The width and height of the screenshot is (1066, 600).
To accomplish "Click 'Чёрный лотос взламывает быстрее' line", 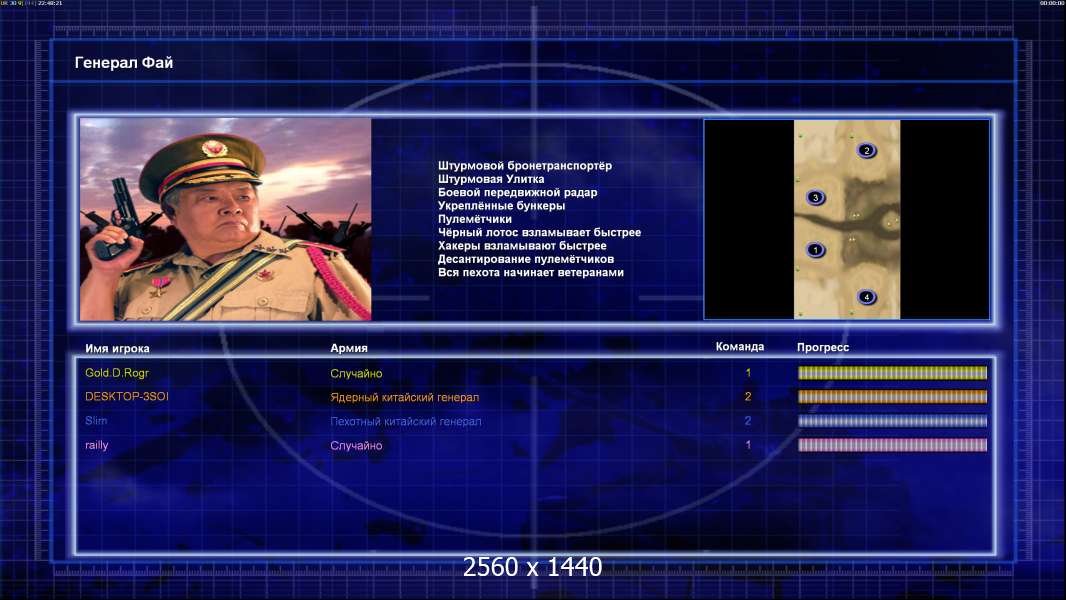I will click(539, 232).
